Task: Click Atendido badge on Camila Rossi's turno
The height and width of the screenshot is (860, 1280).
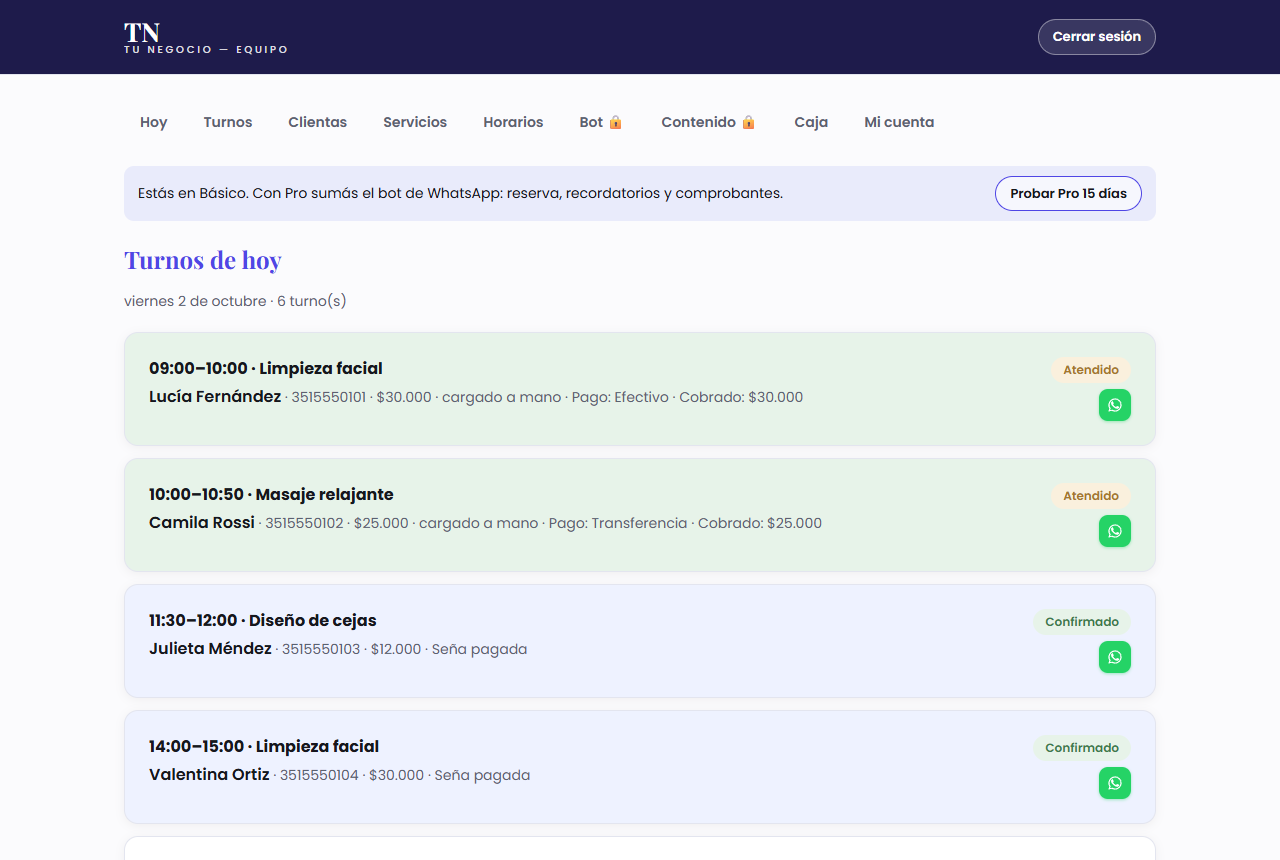Action: [1091, 496]
